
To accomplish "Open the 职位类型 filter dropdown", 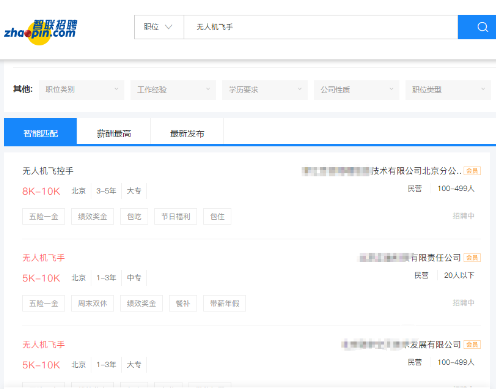I will 448,90.
